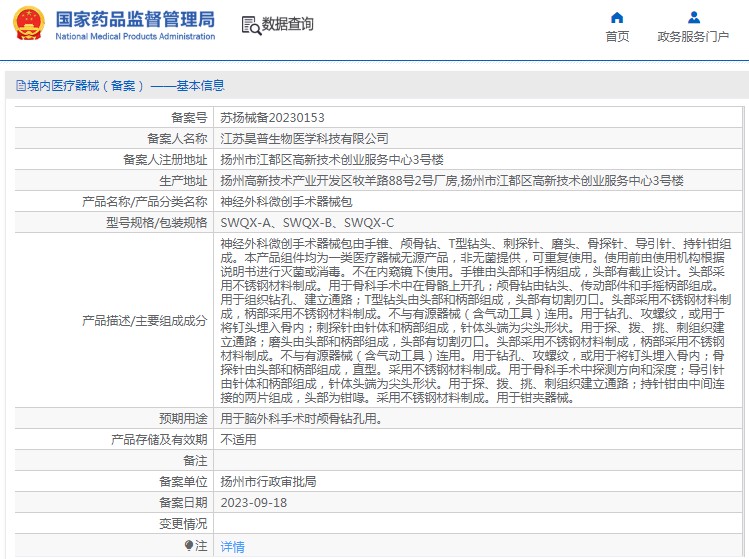The width and height of the screenshot is (749, 559).
Task: Click the 数据查询 heading text
Action: tap(288, 23)
